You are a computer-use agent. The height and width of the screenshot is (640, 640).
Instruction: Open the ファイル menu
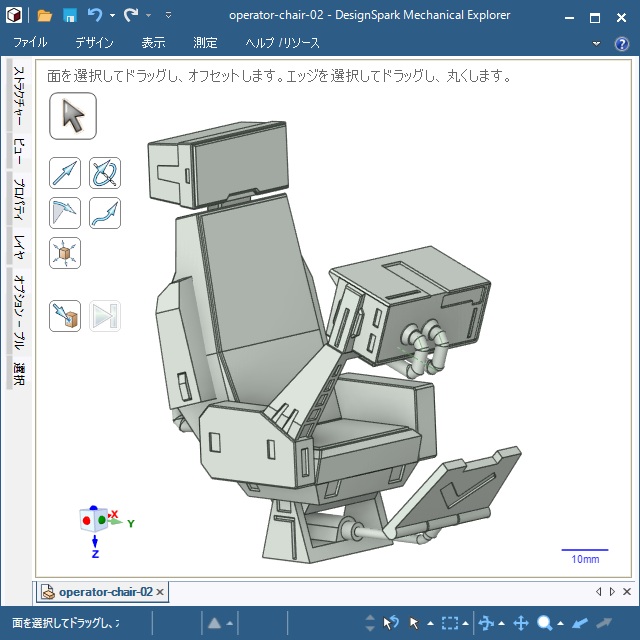pyautogui.click(x=30, y=42)
